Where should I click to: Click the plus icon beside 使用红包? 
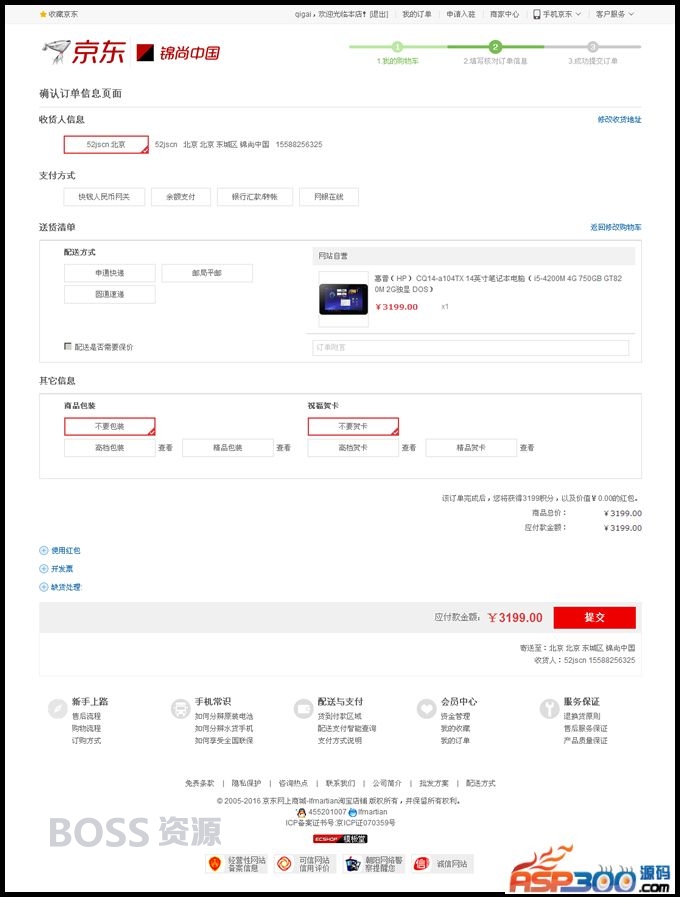pos(43,550)
